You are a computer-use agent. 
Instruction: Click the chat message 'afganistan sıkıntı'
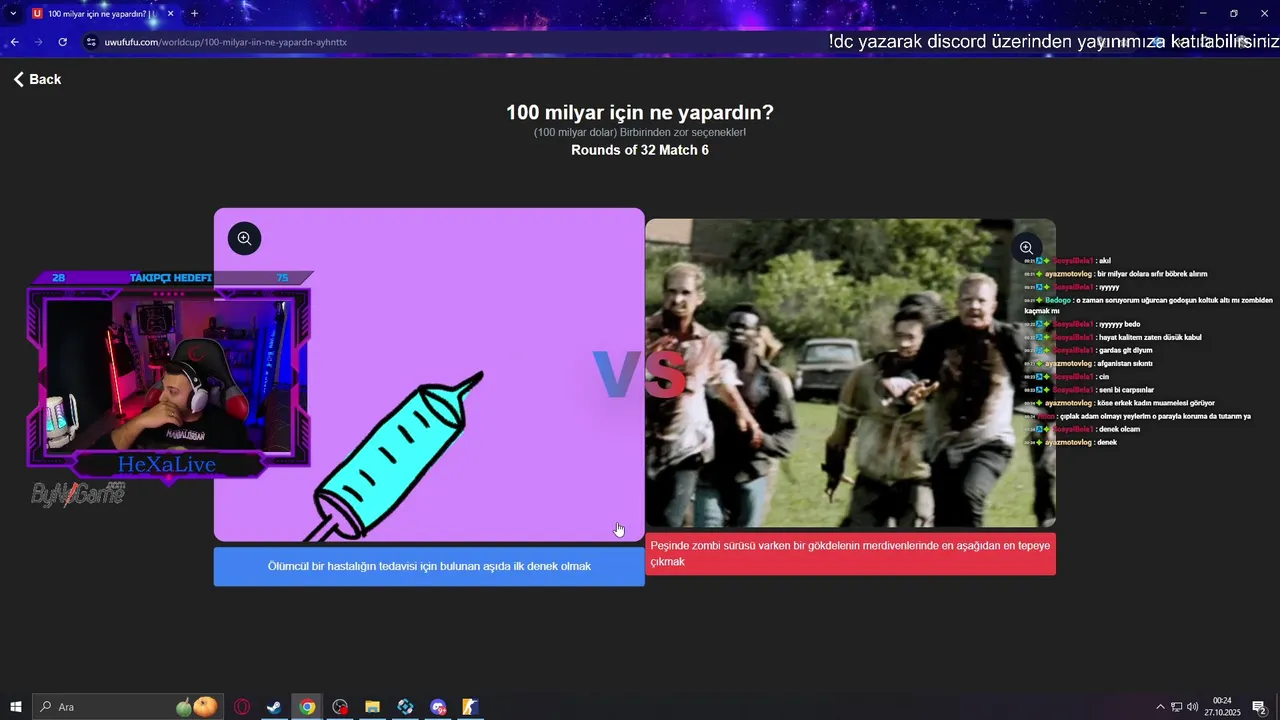(x=1124, y=363)
